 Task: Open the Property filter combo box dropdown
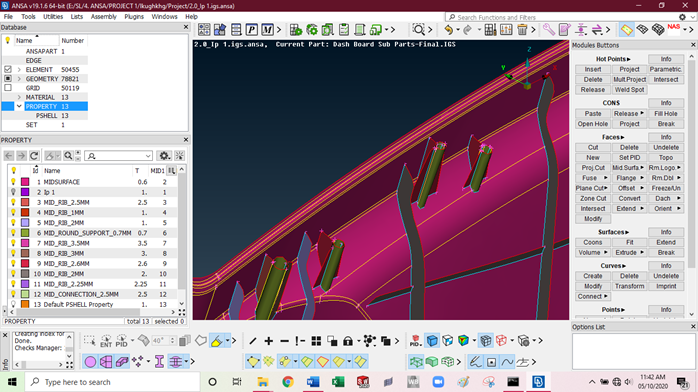(x=148, y=156)
